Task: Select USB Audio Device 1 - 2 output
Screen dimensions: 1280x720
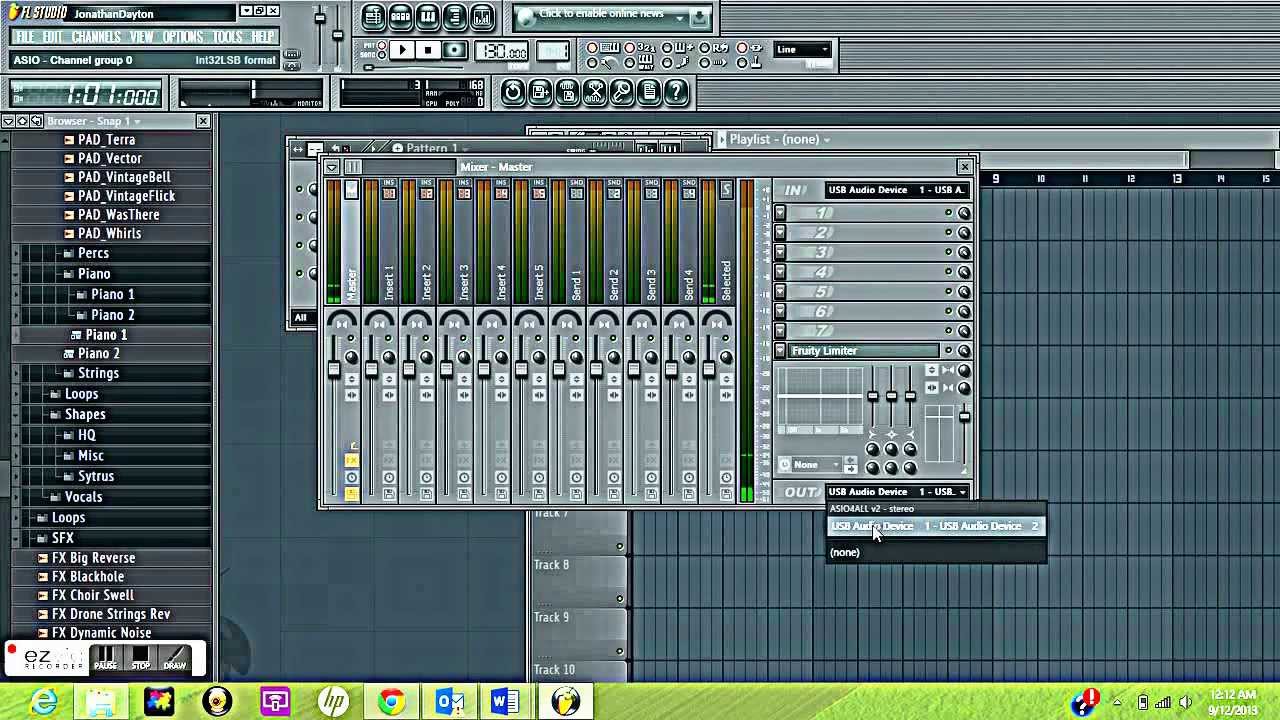Action: tap(936, 526)
